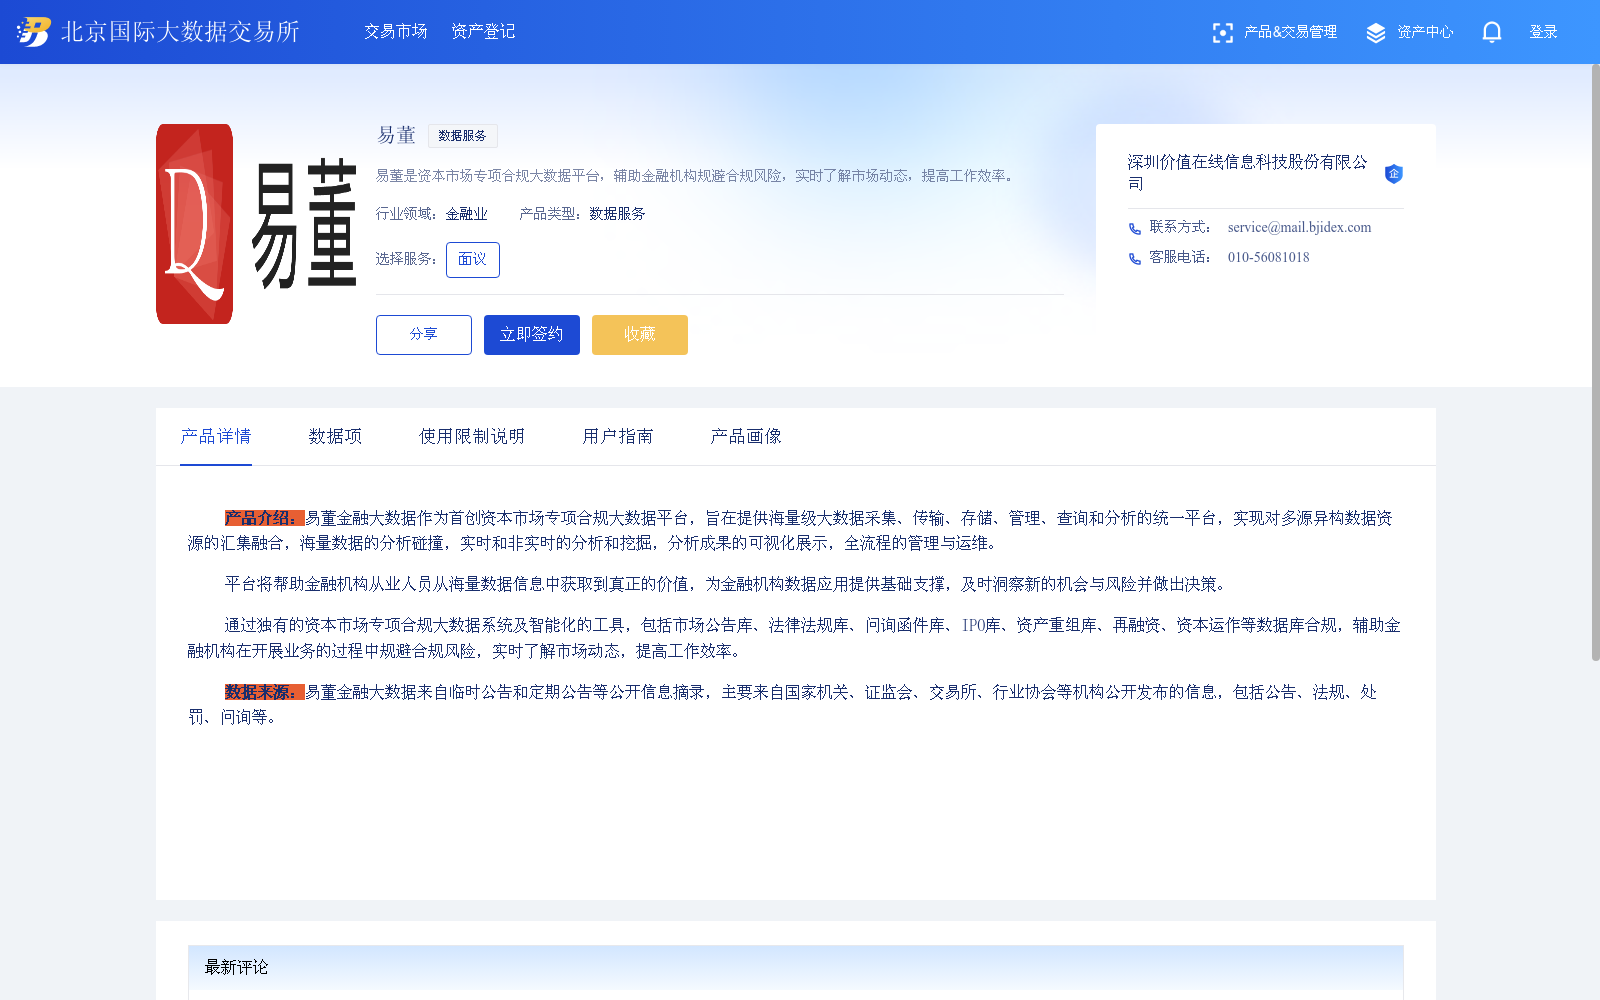Screen dimensions: 1600x1000
Task: Click email service@mail.bjidex.com
Action: 1299,228
